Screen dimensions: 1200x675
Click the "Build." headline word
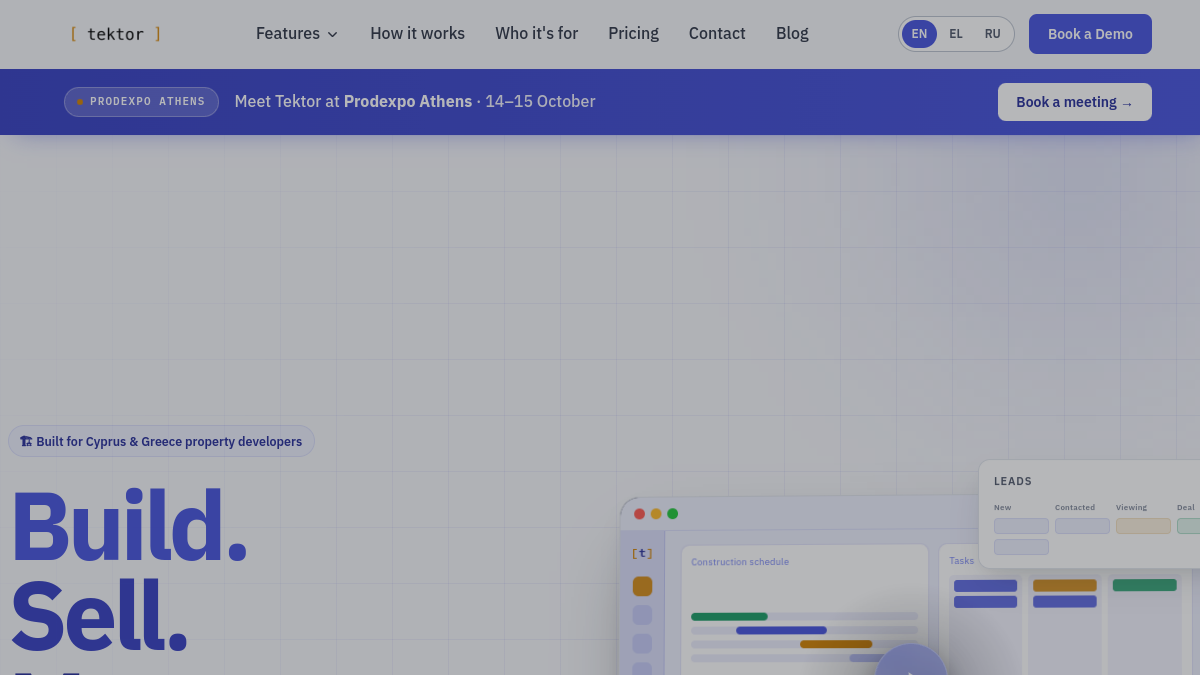(x=128, y=527)
